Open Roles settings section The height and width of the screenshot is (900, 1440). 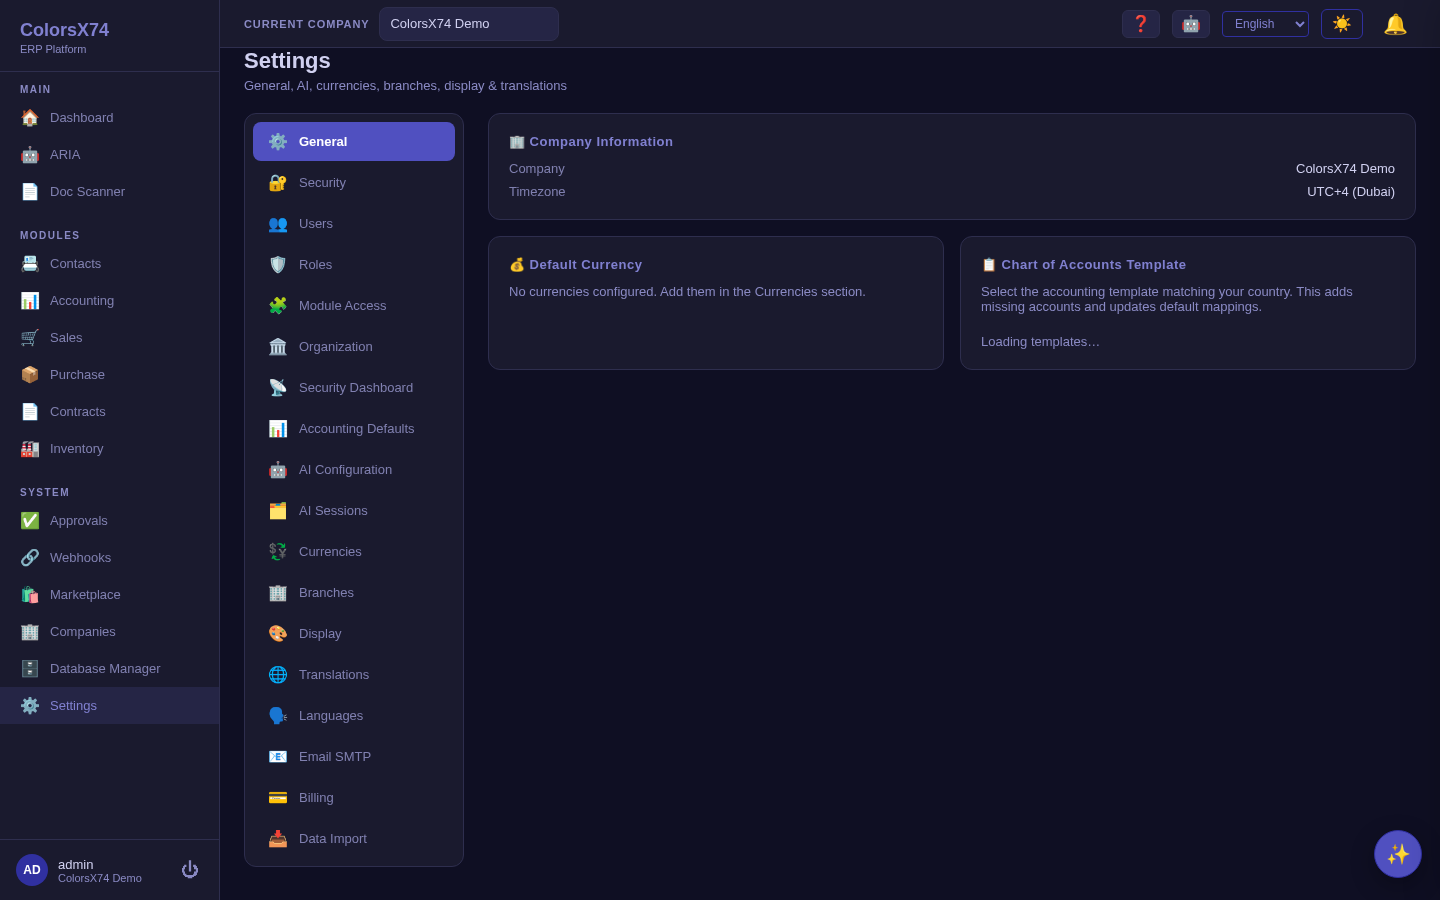(x=354, y=265)
